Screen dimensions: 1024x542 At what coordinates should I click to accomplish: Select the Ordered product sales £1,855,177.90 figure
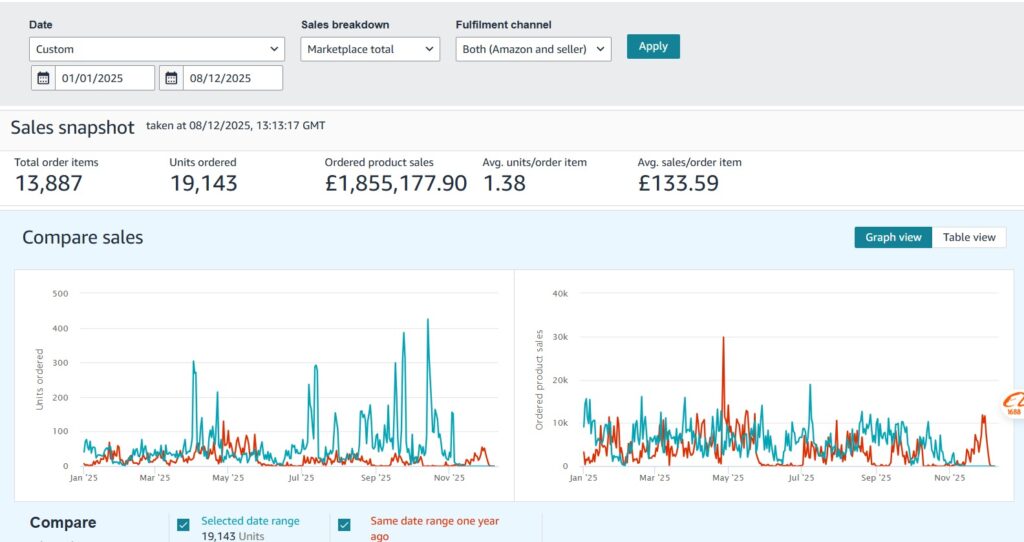395,183
